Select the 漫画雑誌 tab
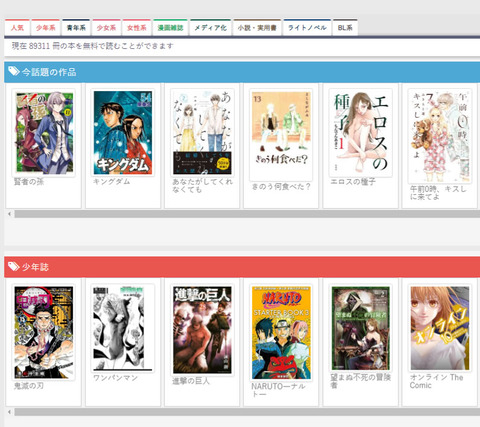The width and height of the screenshot is (480, 427). point(170,28)
